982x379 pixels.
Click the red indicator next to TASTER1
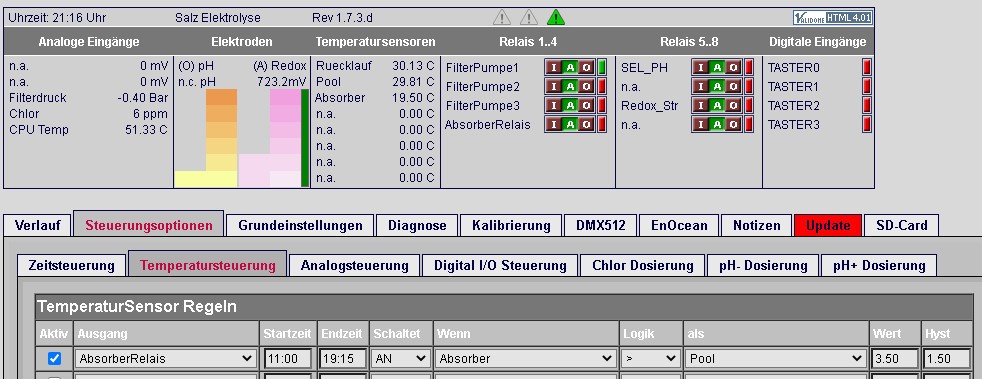pyautogui.click(x=867, y=86)
